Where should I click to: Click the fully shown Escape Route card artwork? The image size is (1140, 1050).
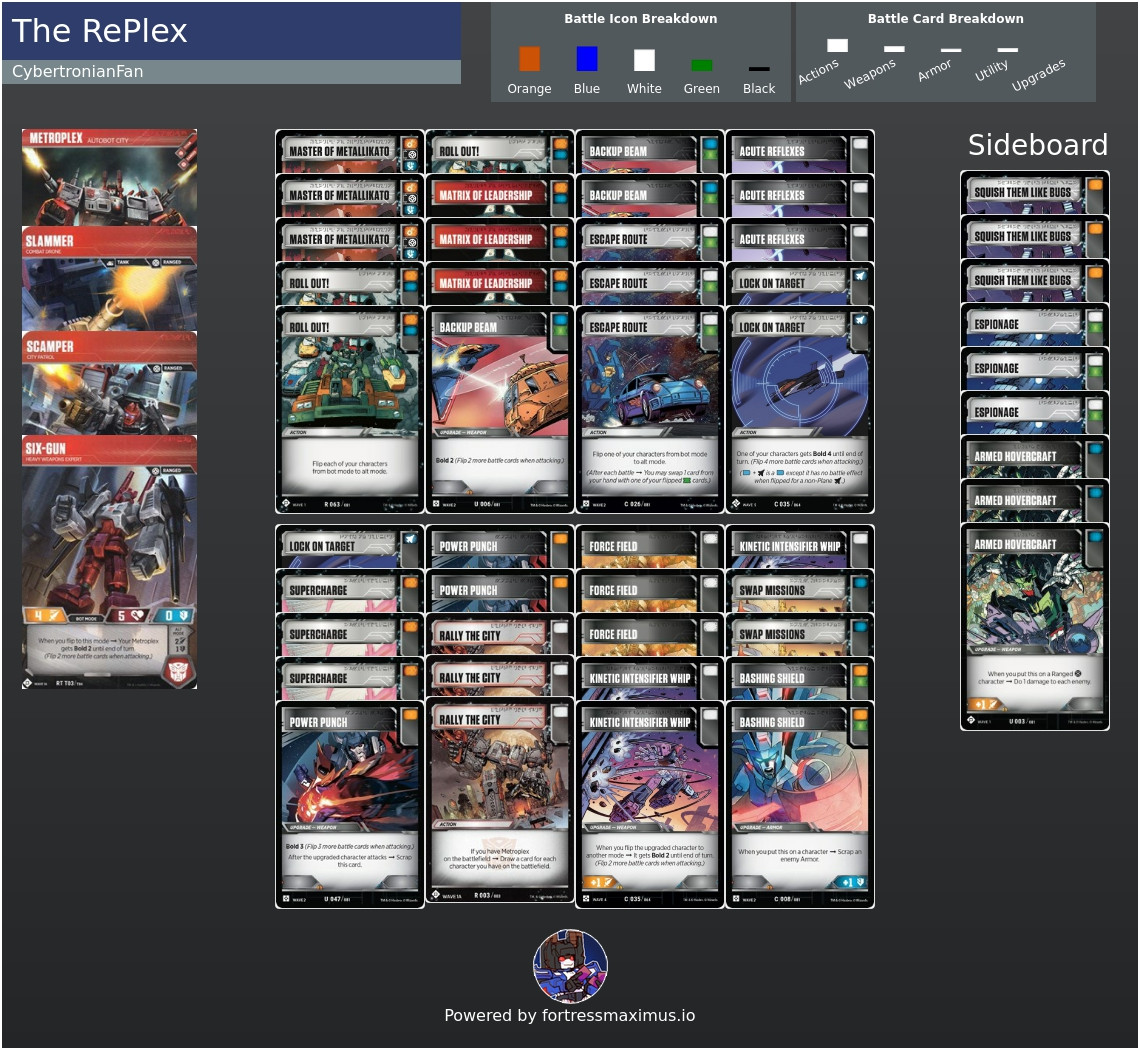(650, 383)
